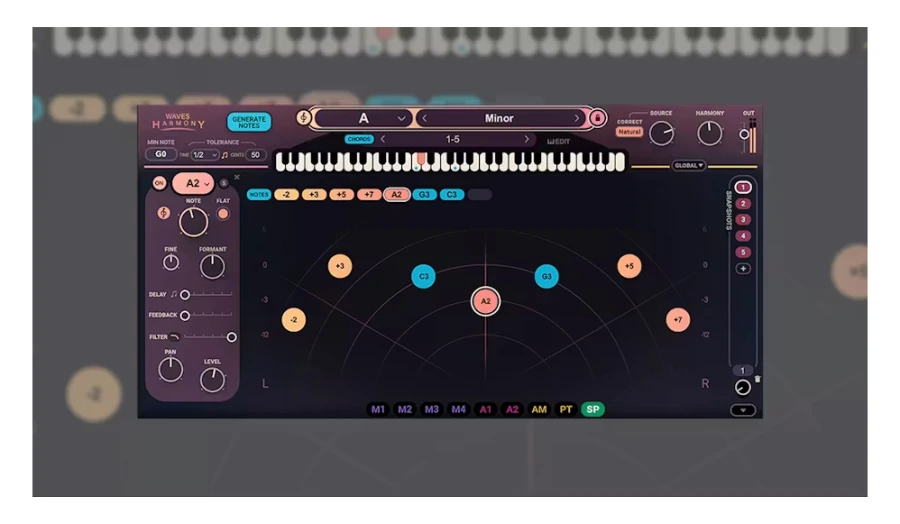Click the G3 voice chip in notes row
This screenshot has height=524, width=900.
coord(424,195)
